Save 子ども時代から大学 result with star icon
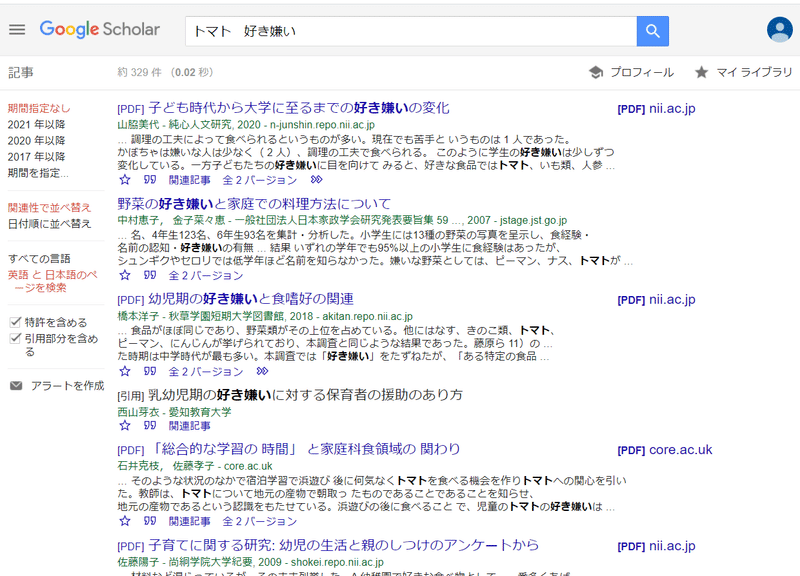This screenshot has width=800, height=576. pos(124,180)
